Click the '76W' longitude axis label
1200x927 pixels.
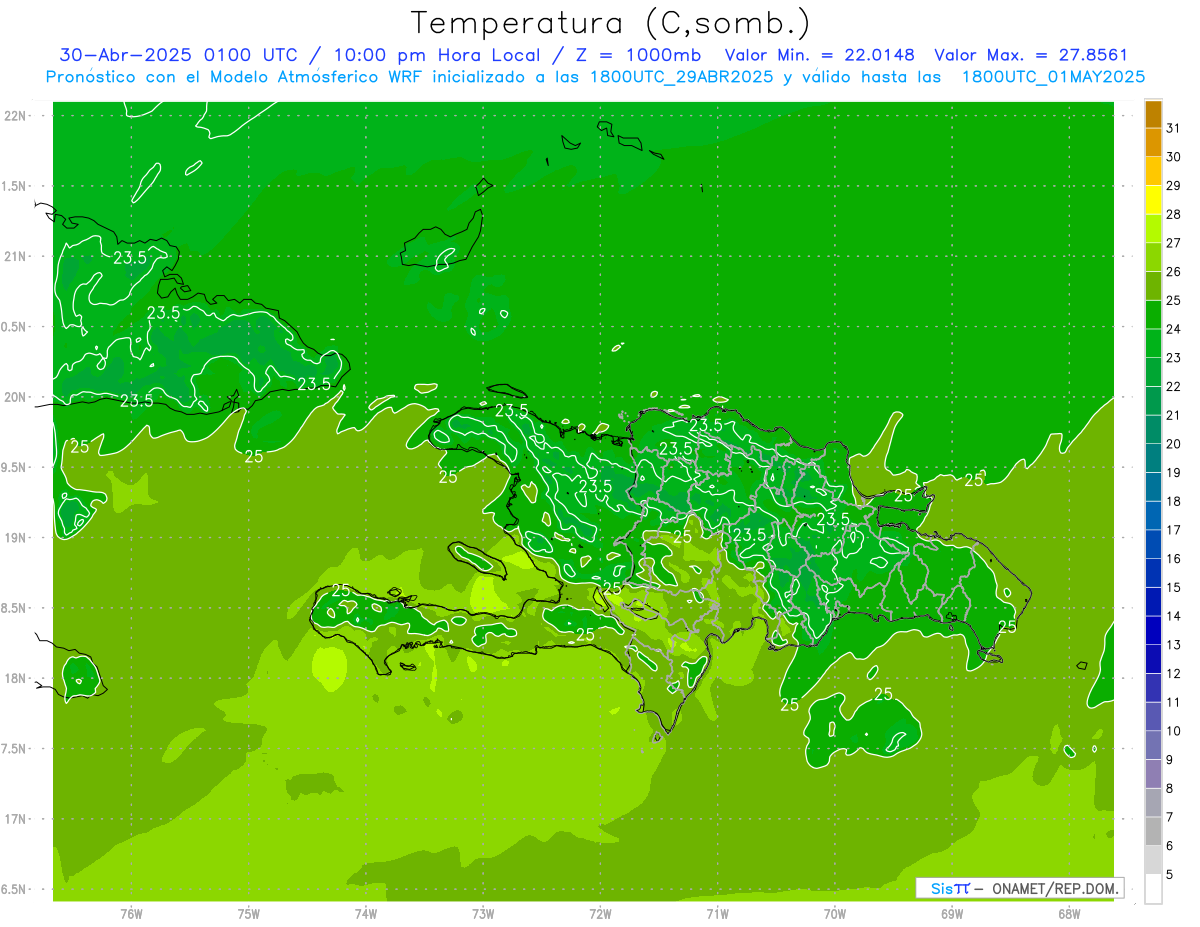pyautogui.click(x=131, y=914)
